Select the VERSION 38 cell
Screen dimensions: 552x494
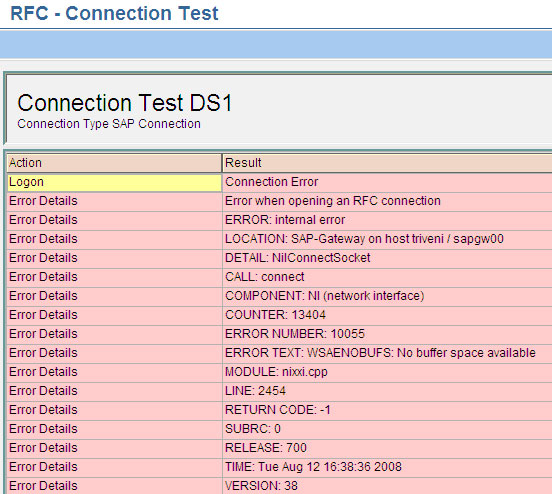click(387, 486)
